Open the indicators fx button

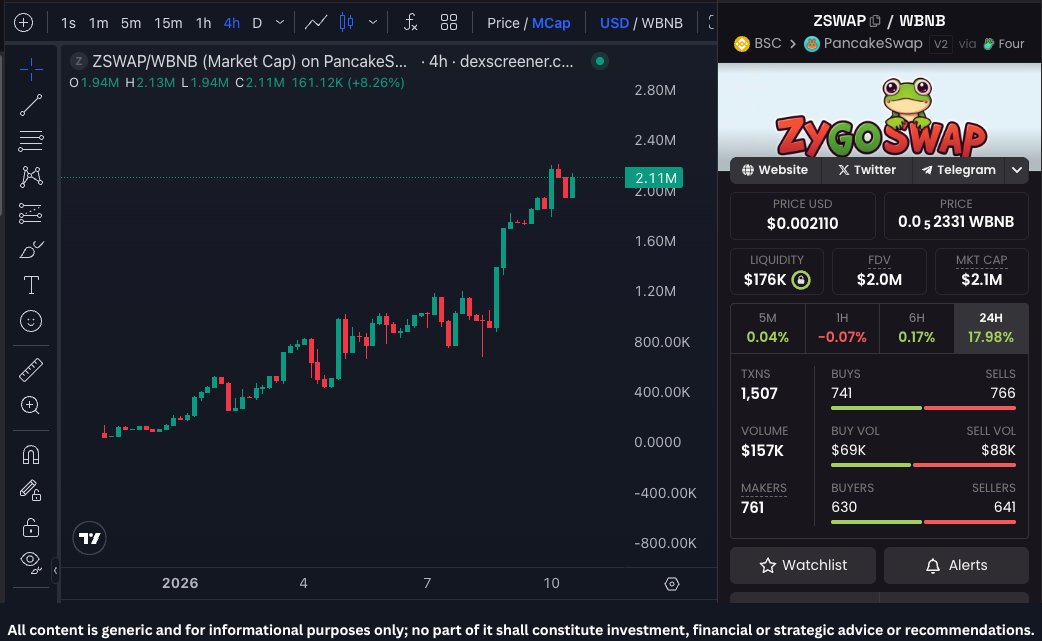410,23
